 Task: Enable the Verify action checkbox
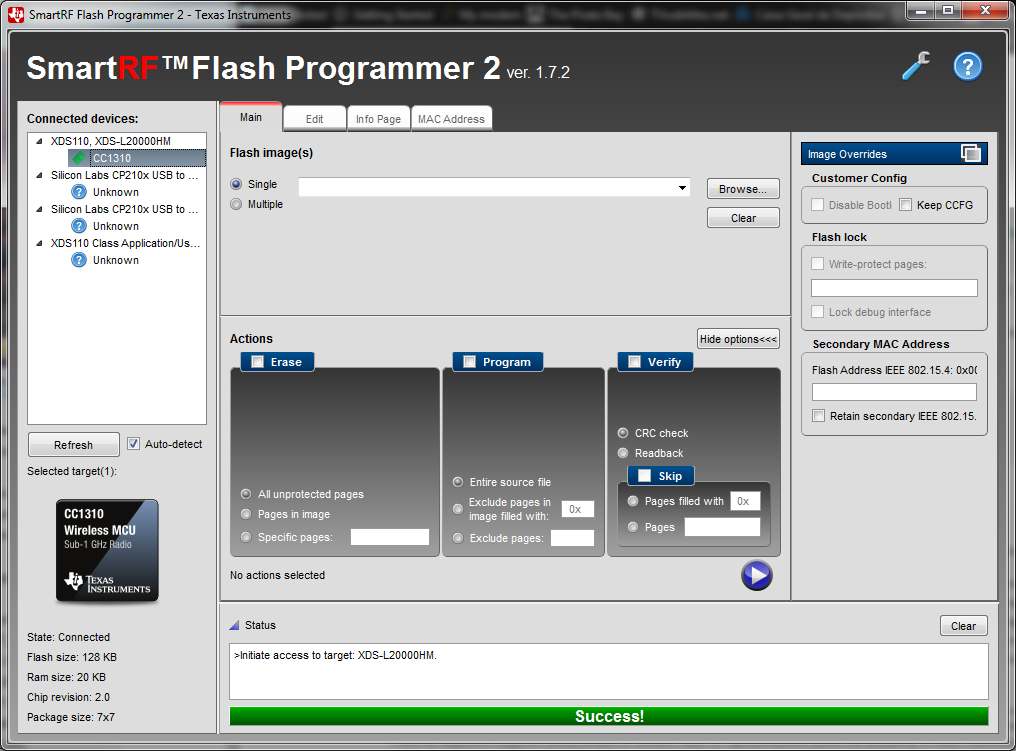[634, 362]
